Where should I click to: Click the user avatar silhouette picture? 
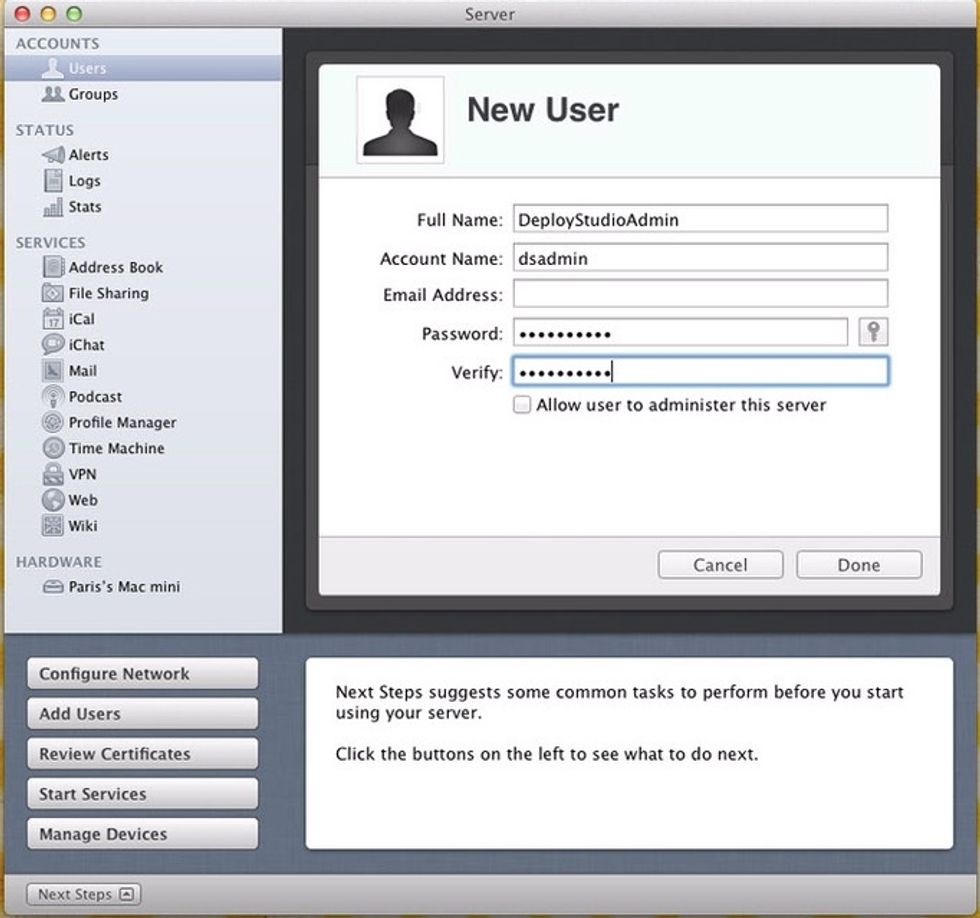pyautogui.click(x=400, y=121)
